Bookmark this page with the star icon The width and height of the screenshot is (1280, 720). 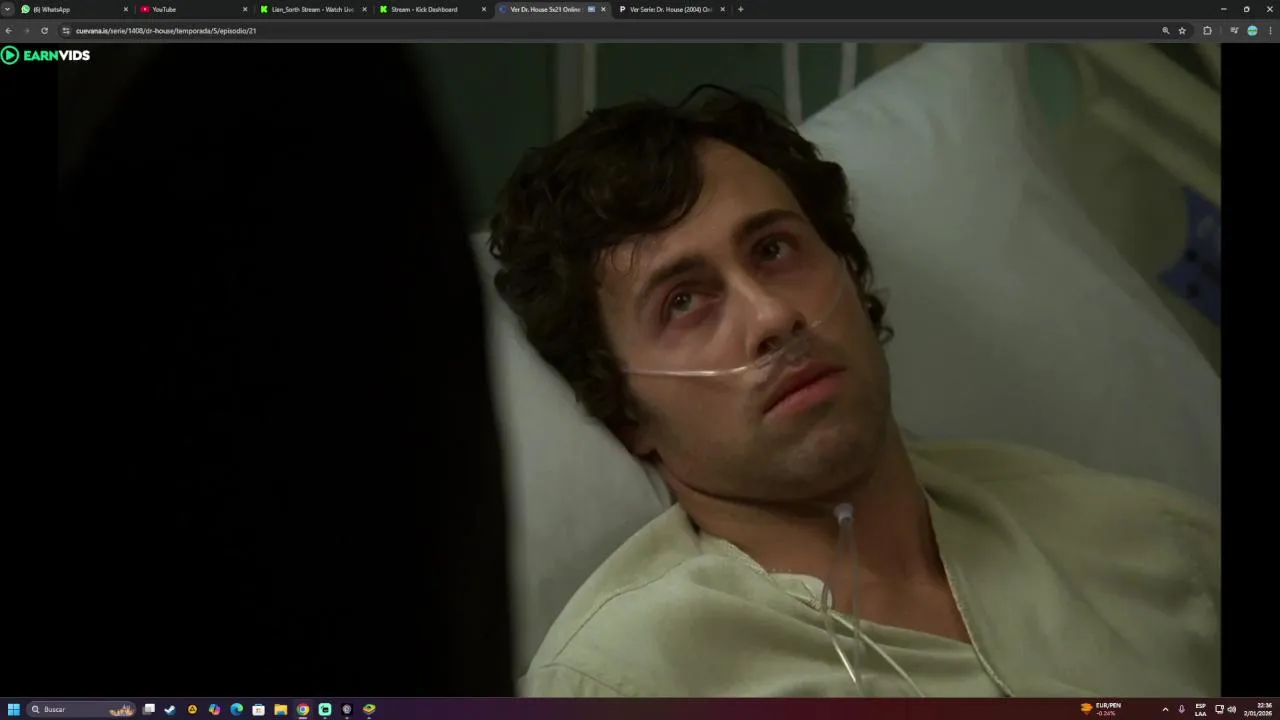point(1182,31)
